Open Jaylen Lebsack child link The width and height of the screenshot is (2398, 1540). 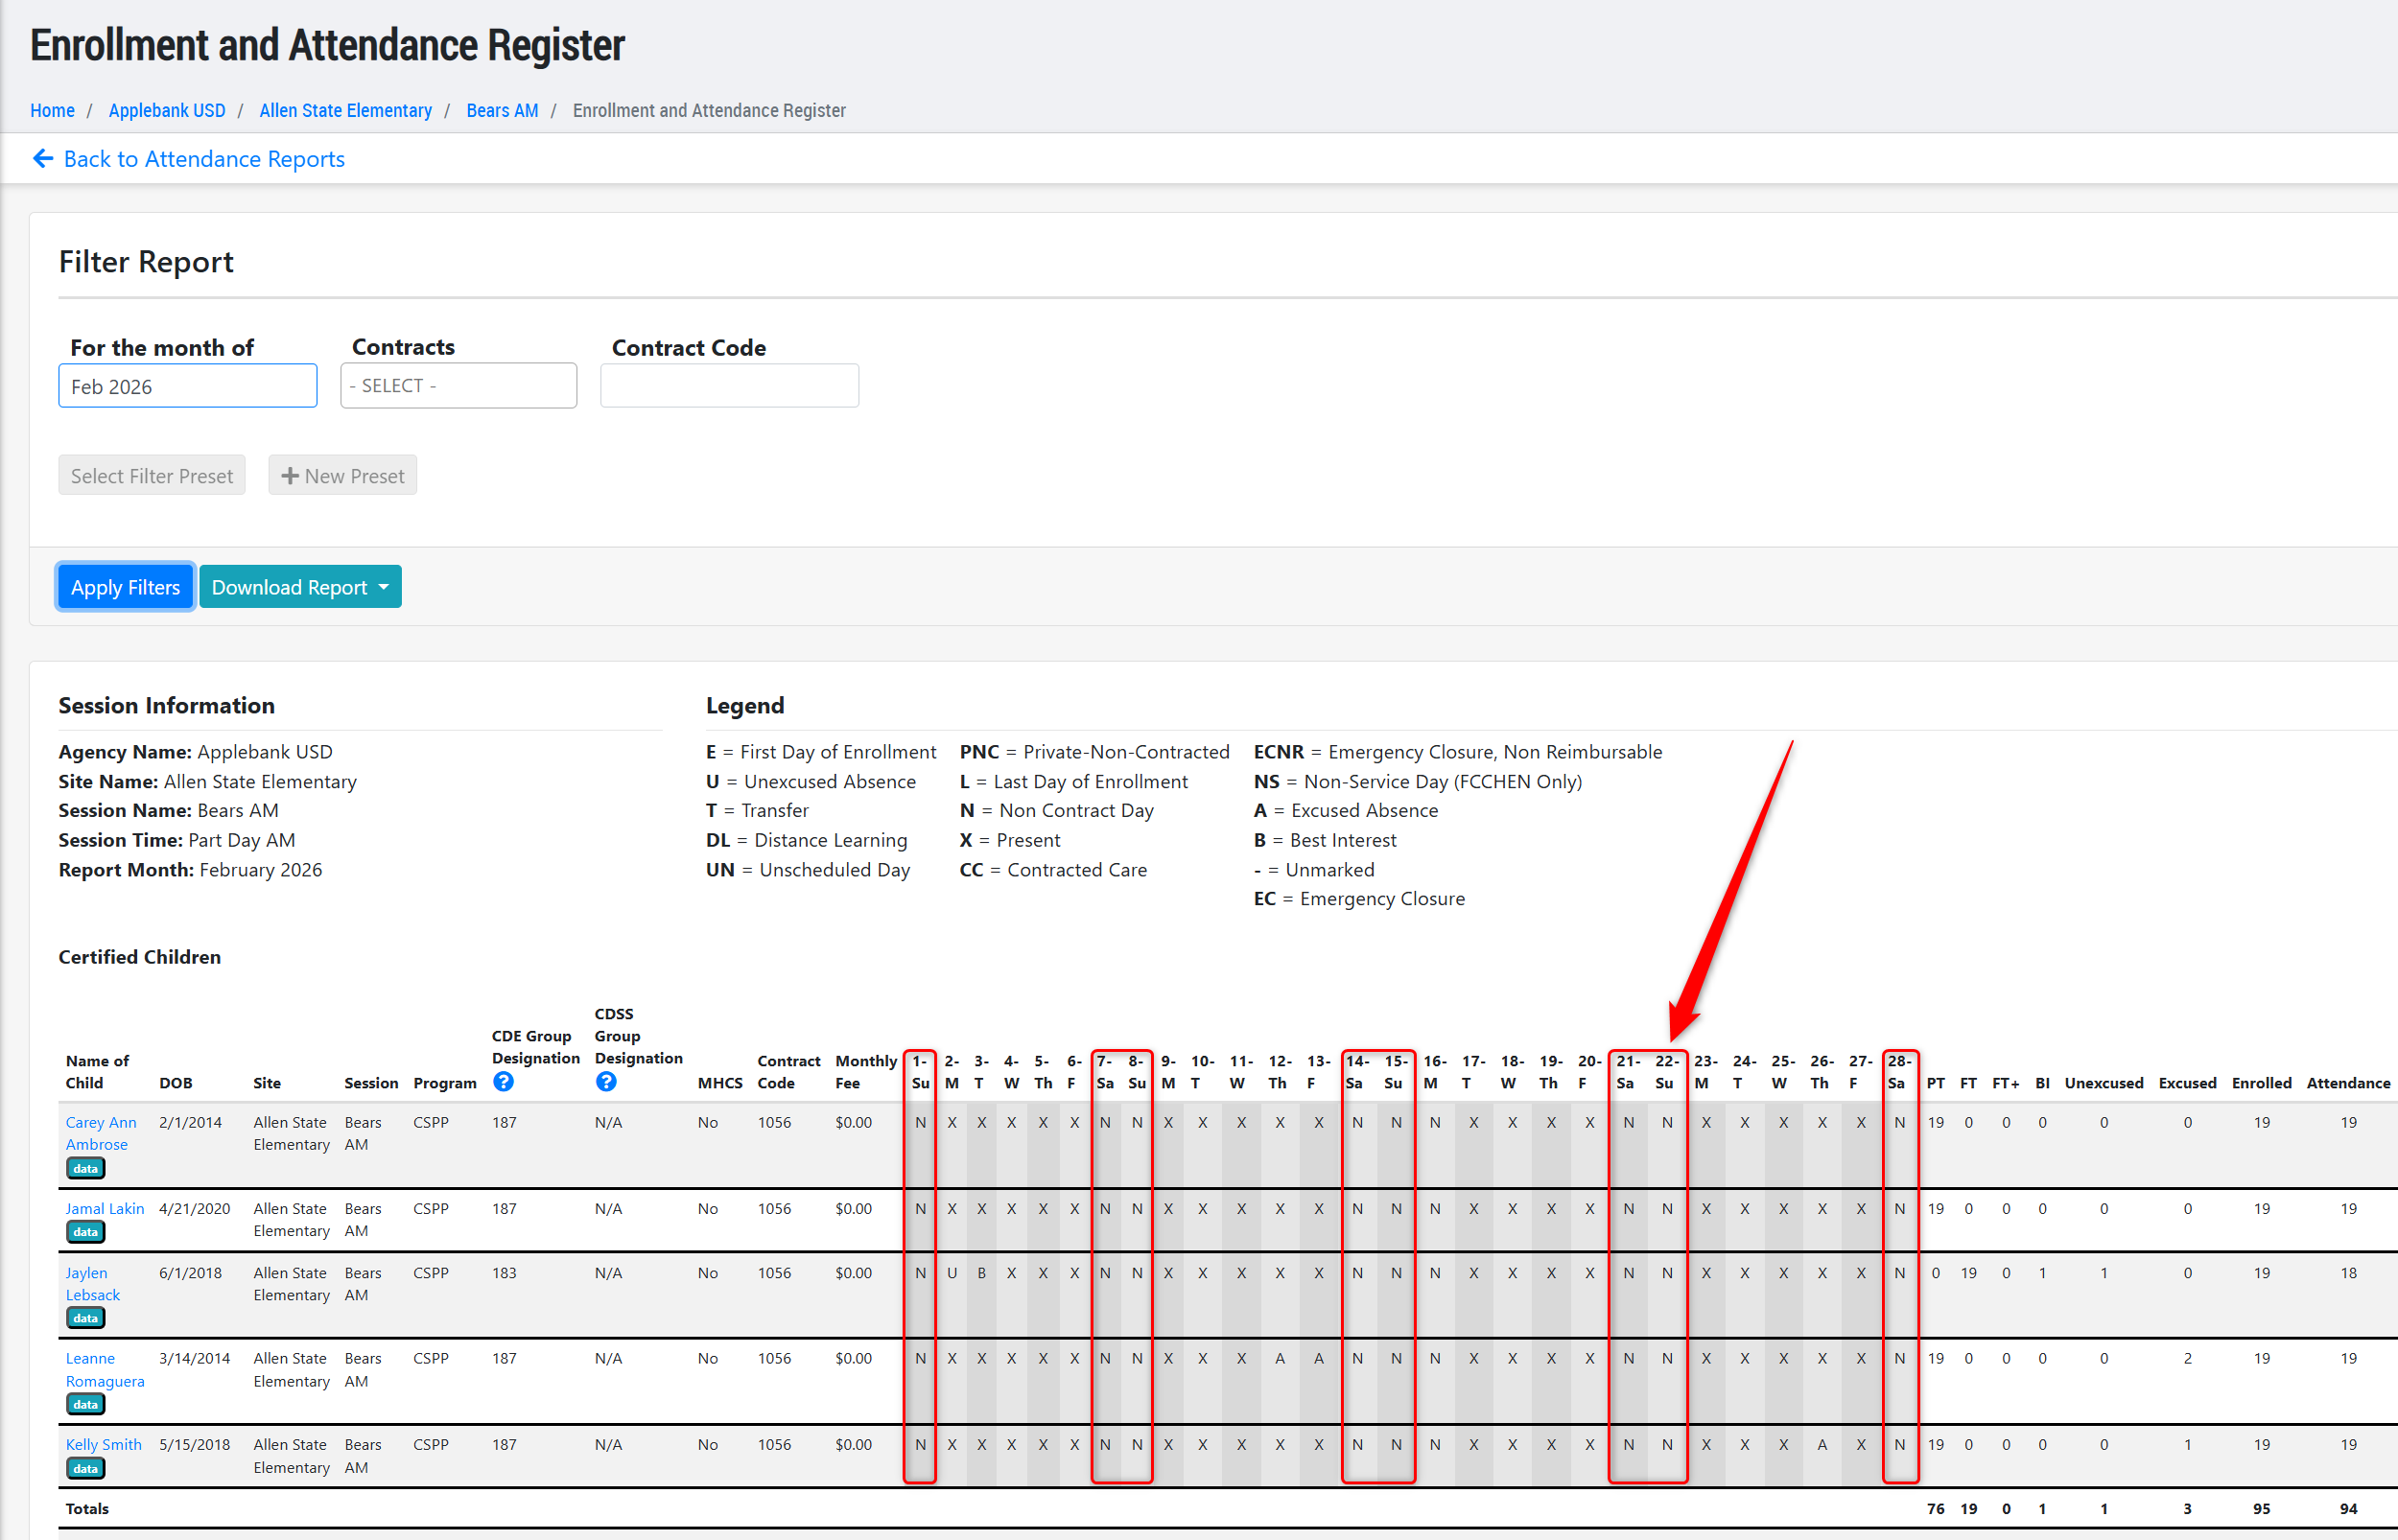91,1283
